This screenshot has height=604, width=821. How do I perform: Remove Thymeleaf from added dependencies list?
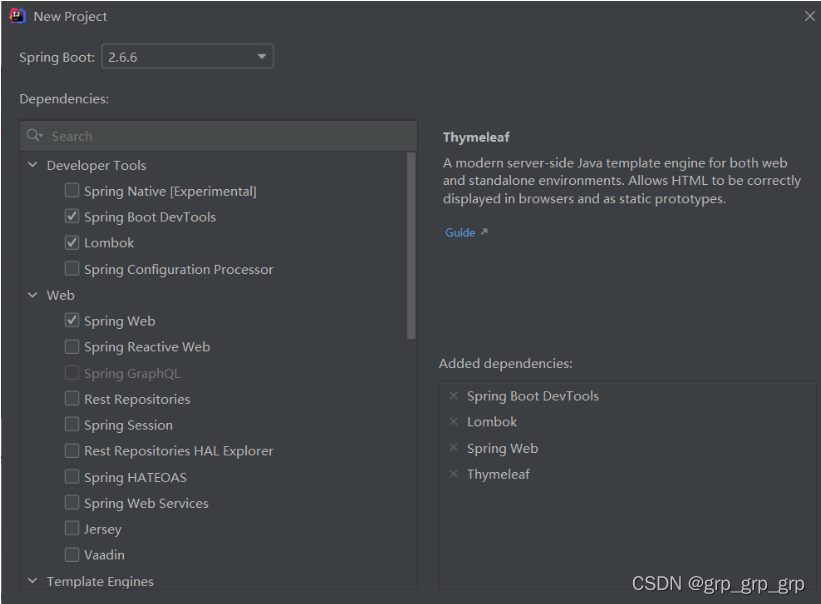(453, 474)
